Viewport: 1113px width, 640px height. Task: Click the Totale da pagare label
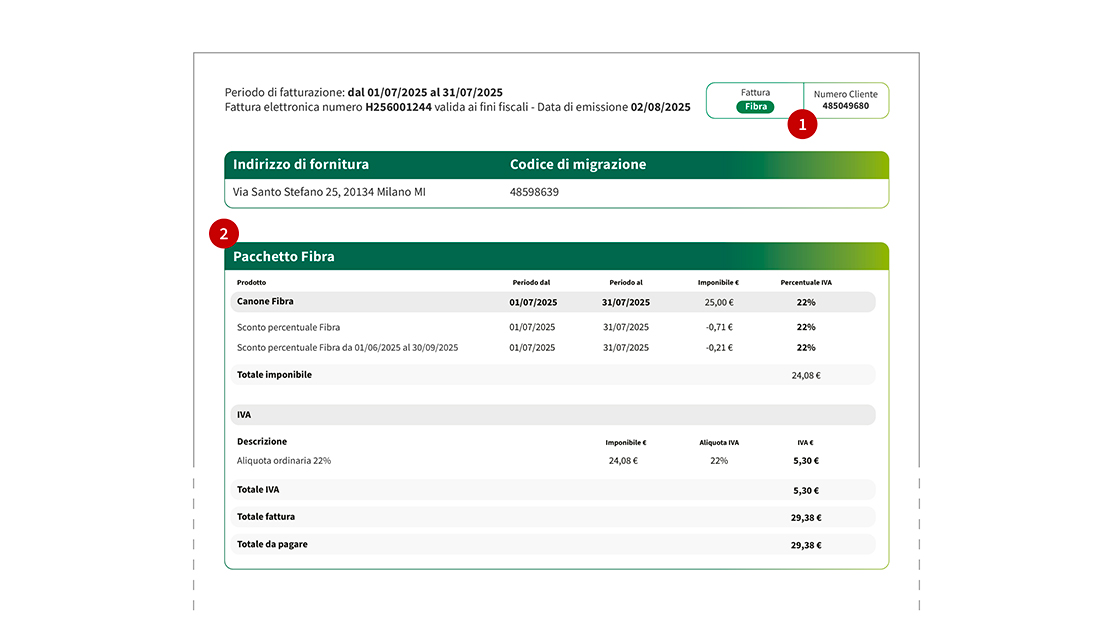[x=272, y=544]
